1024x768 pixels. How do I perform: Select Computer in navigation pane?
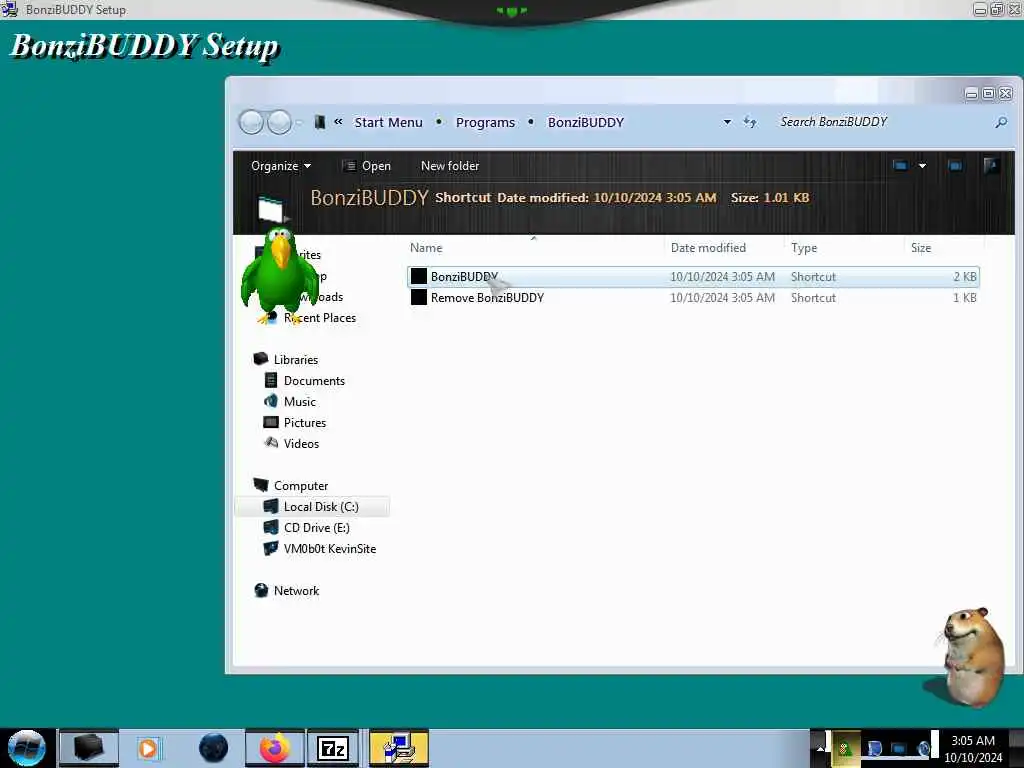[x=301, y=486]
